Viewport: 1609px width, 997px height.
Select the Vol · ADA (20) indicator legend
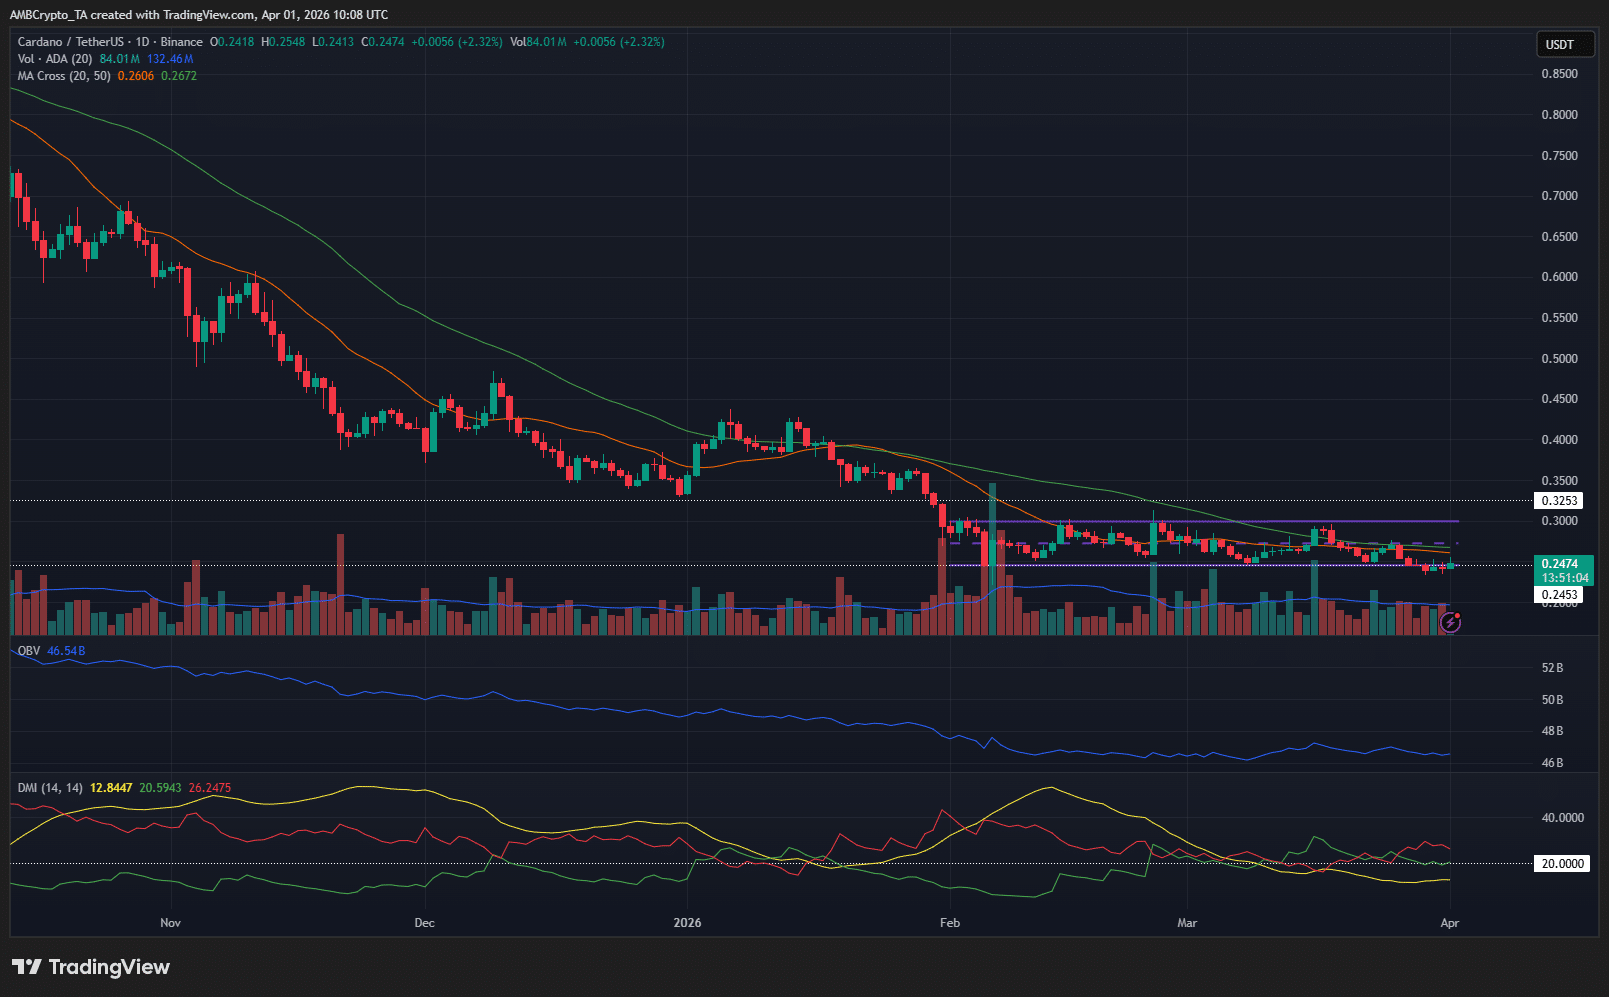[55, 59]
